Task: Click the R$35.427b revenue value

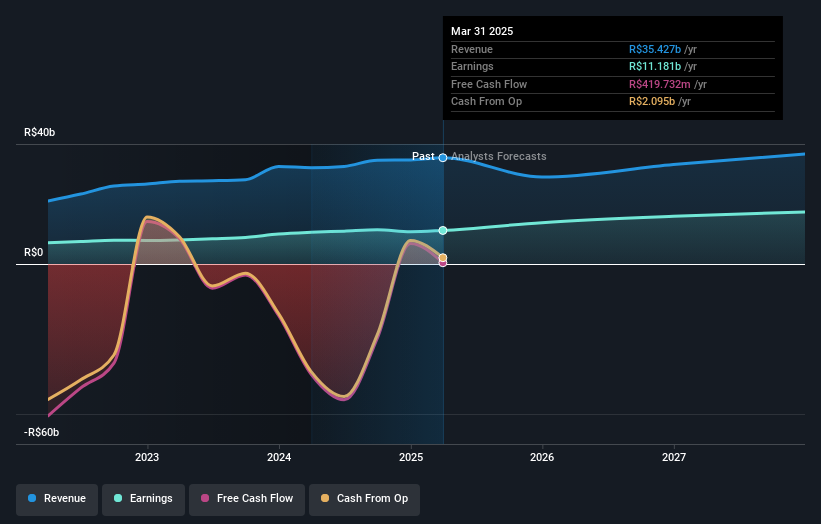Action: pyautogui.click(x=655, y=49)
